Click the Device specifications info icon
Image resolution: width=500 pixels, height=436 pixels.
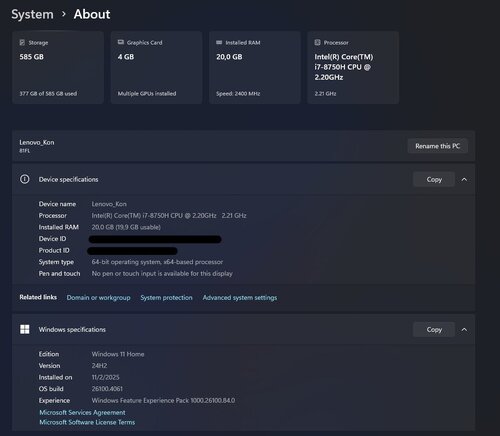click(25, 179)
